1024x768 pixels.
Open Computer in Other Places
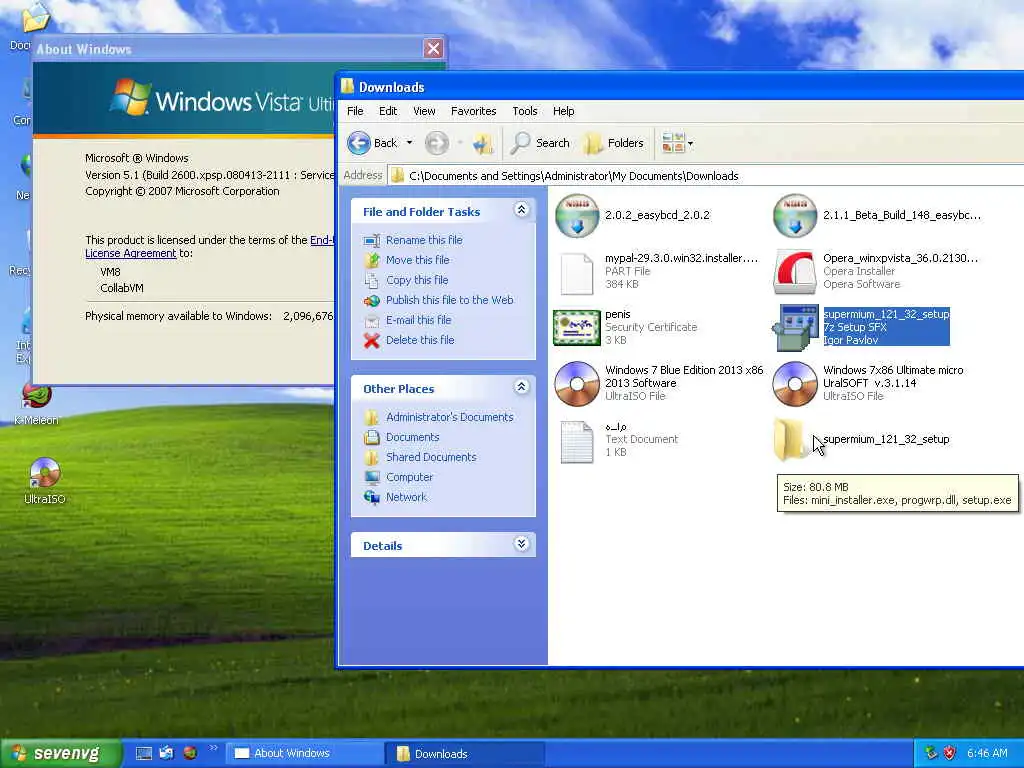click(409, 477)
